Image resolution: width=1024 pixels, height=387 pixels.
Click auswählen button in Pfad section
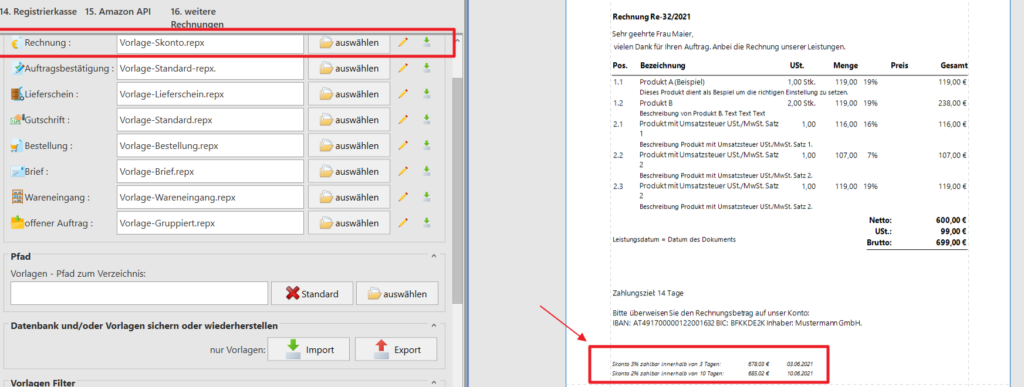tap(398, 294)
